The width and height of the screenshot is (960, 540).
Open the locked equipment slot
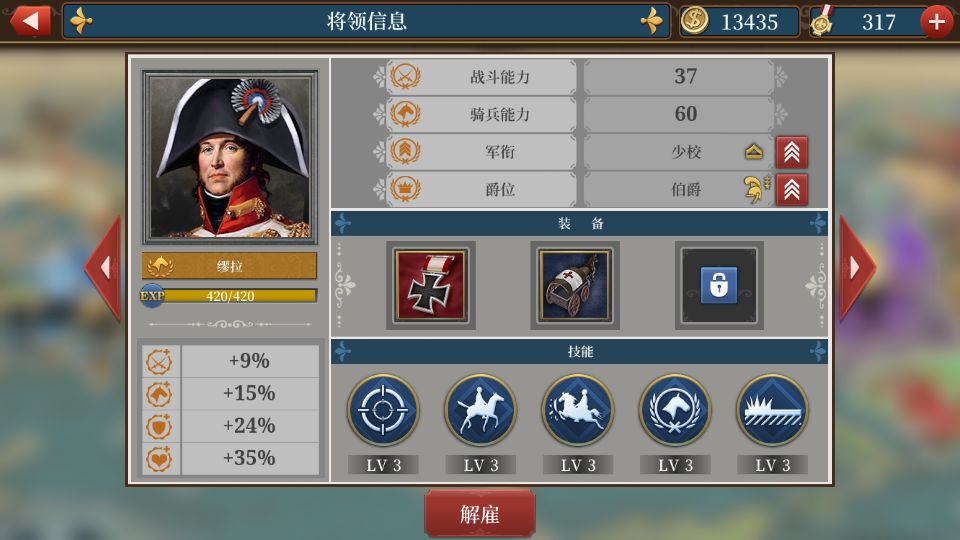(x=719, y=285)
